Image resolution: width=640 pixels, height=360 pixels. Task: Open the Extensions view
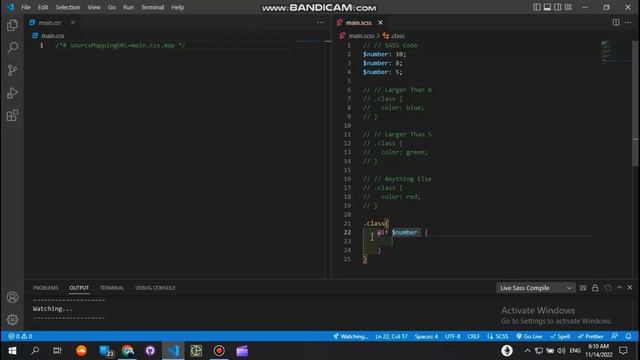click(x=12, y=115)
